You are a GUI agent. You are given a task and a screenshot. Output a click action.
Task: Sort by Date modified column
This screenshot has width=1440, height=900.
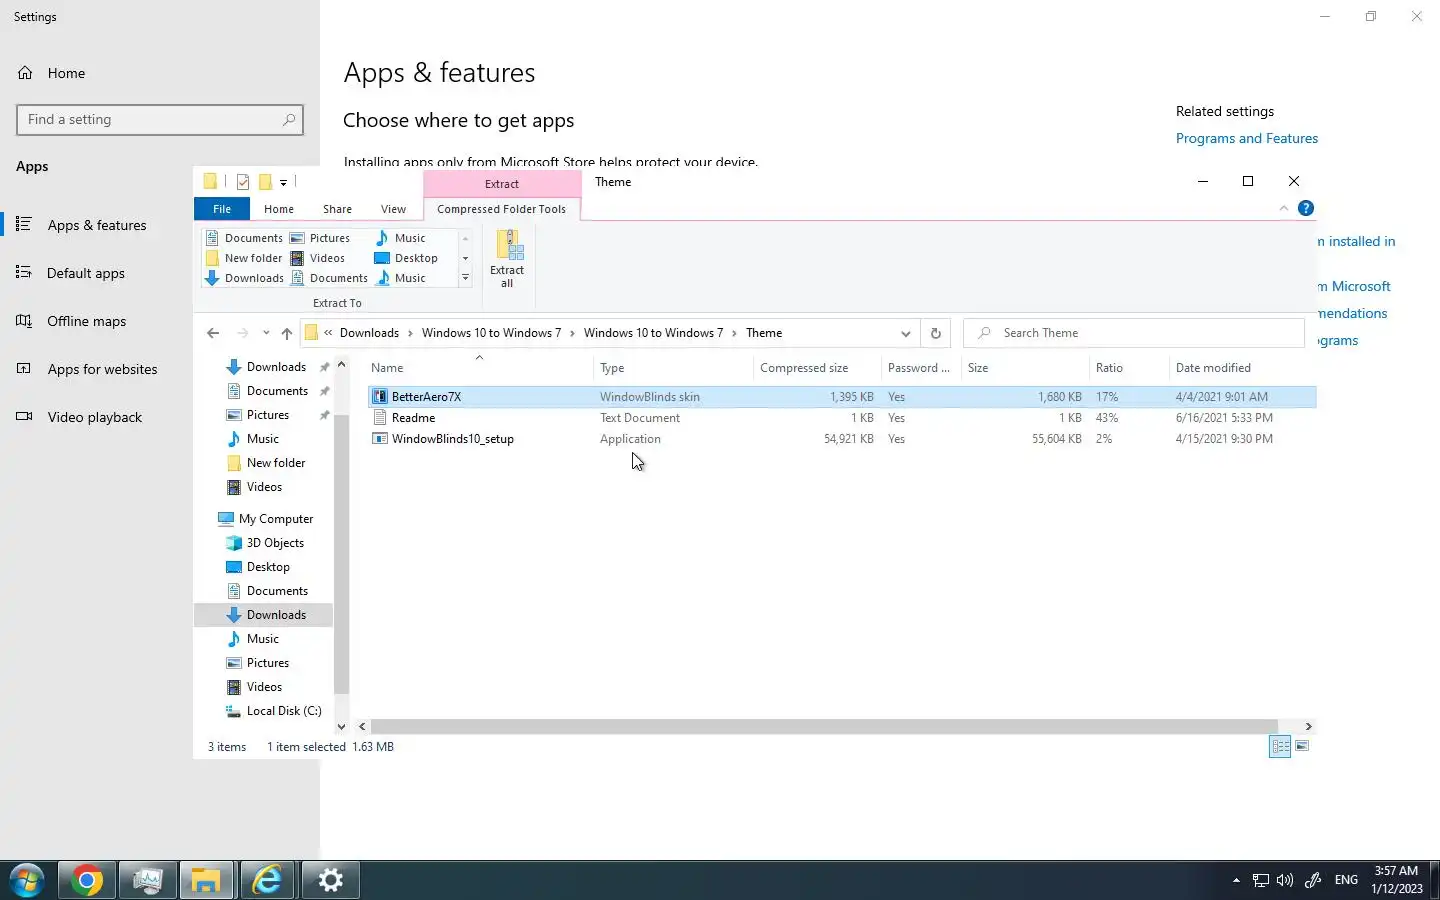[1242, 367]
